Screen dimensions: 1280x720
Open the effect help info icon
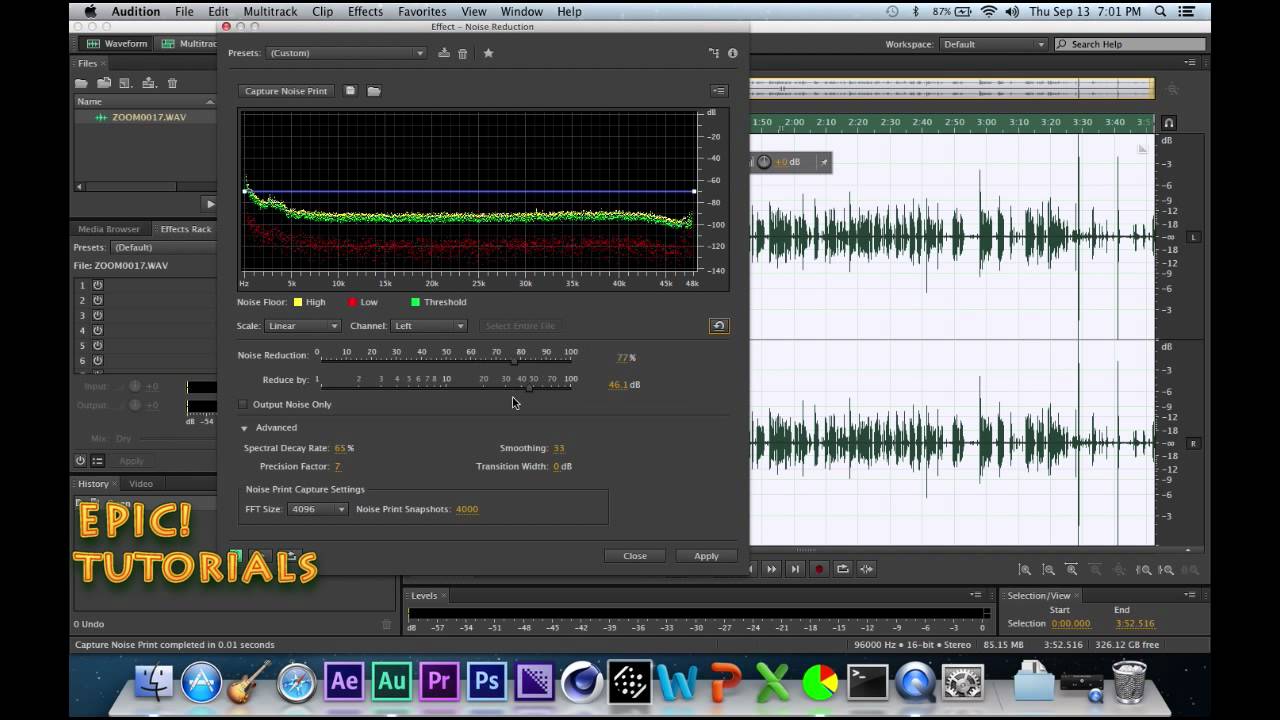(732, 53)
